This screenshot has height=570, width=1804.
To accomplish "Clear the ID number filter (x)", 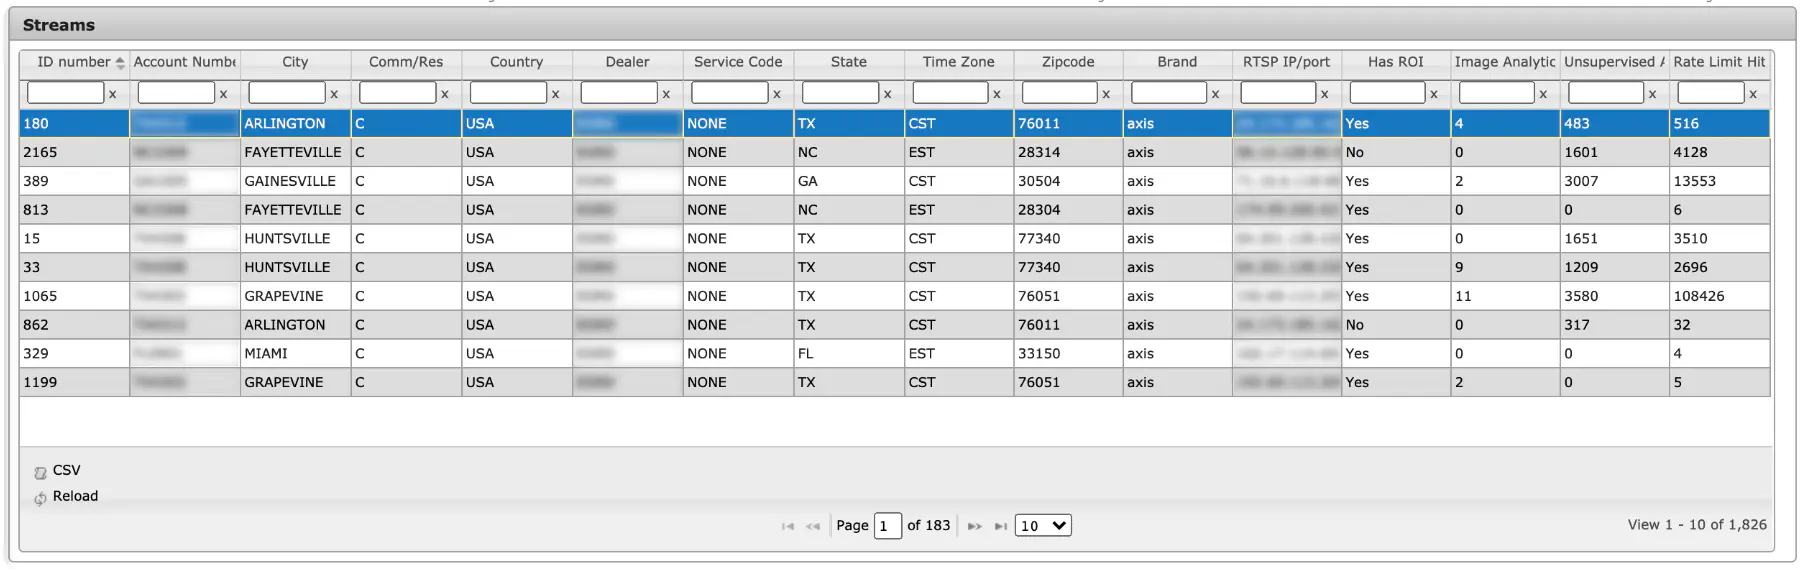I will pos(113,94).
